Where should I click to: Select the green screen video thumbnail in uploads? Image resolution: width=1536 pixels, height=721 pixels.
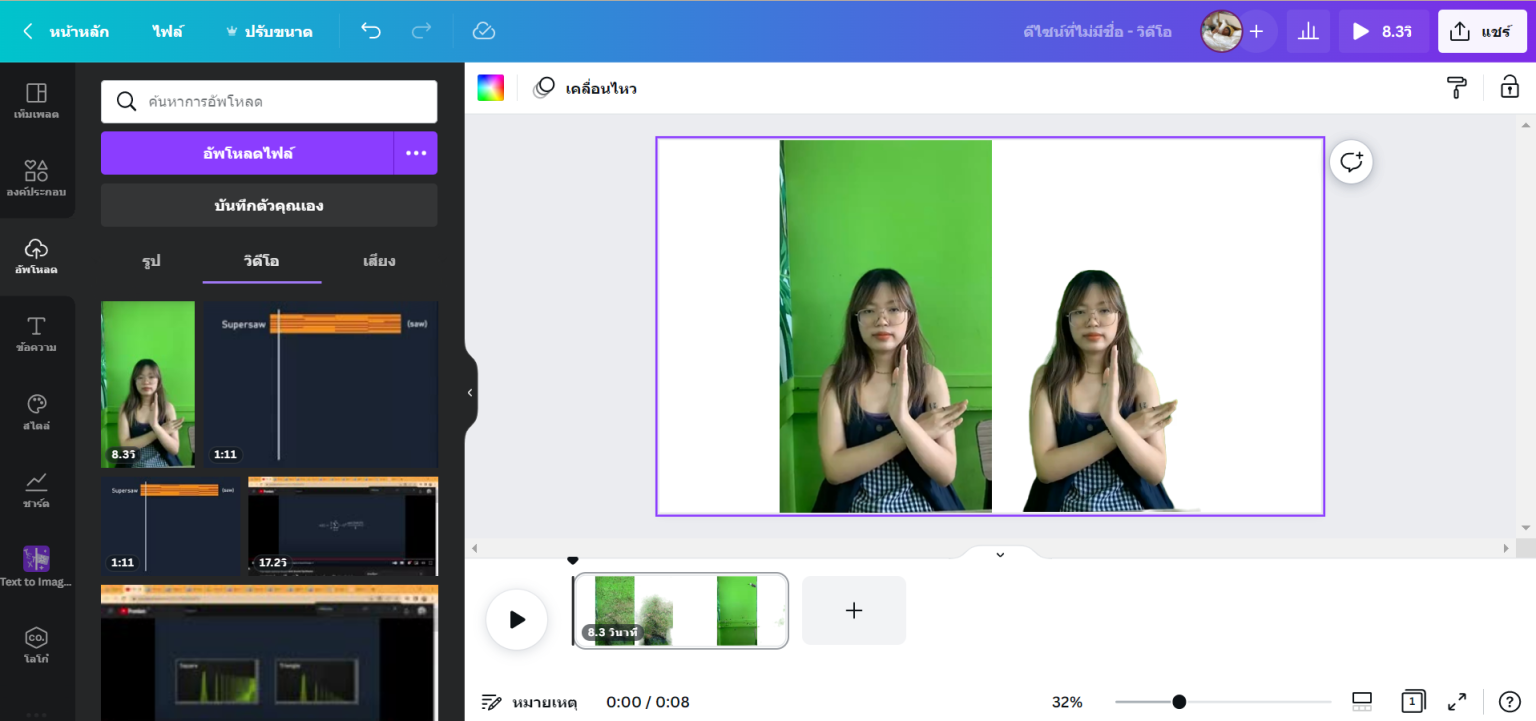[147, 384]
